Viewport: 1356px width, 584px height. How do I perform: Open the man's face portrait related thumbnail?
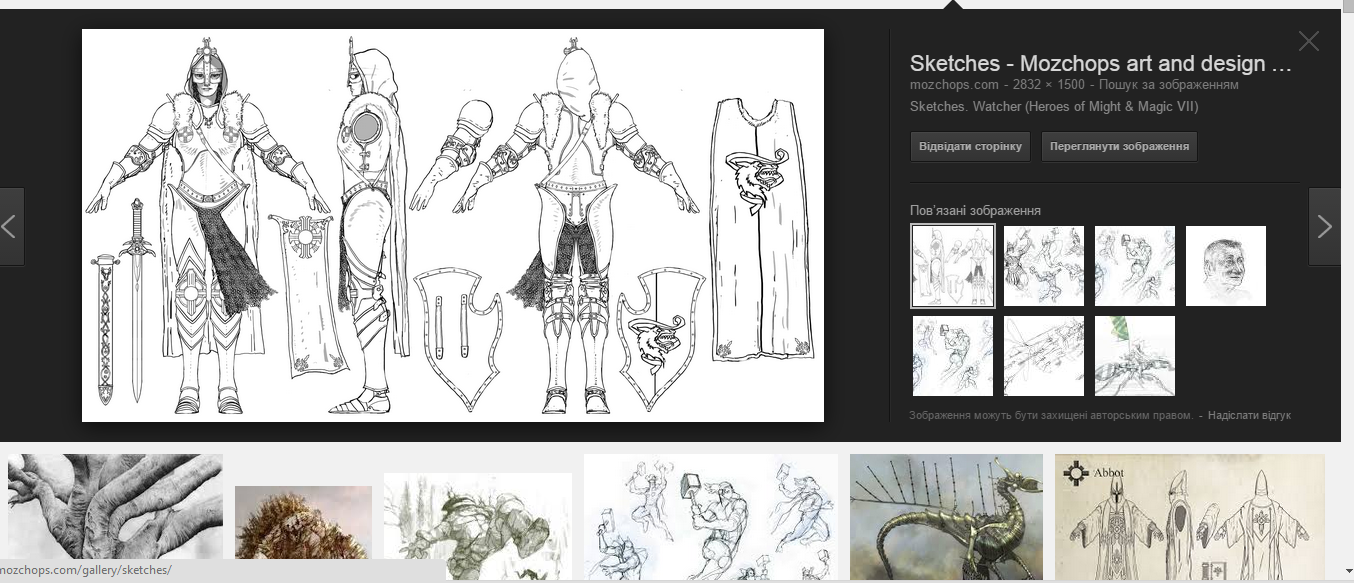tap(1225, 265)
